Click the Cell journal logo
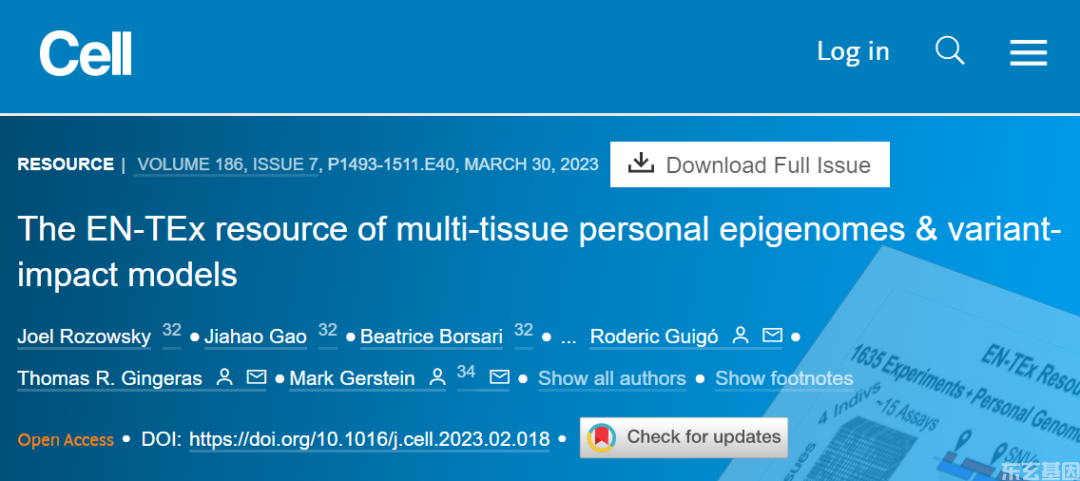The width and height of the screenshot is (1080, 481). click(85, 54)
